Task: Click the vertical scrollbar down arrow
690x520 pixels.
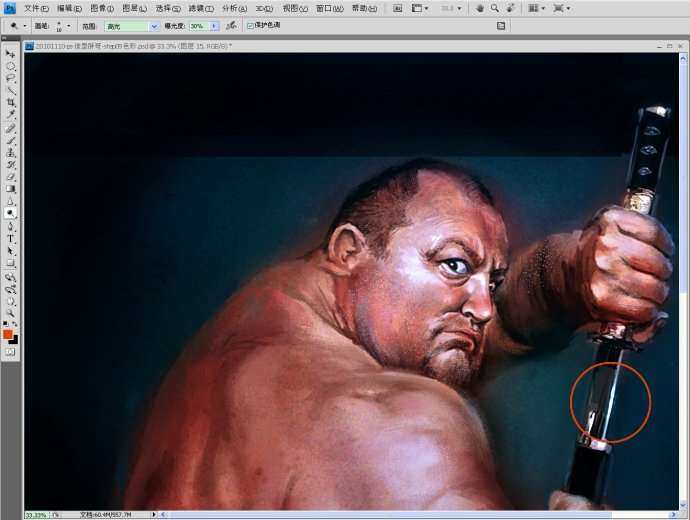Action: (683, 505)
